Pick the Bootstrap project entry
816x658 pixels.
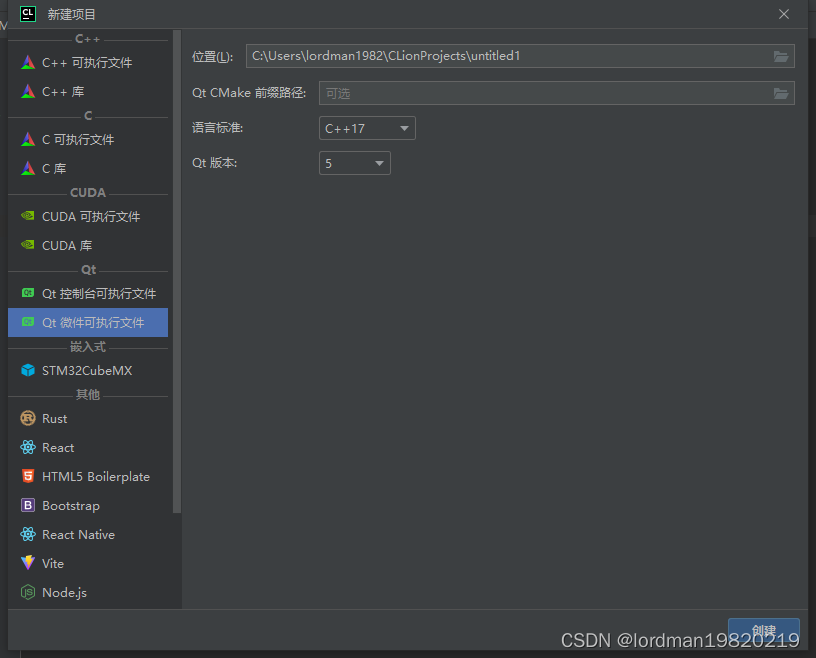click(x=88, y=505)
